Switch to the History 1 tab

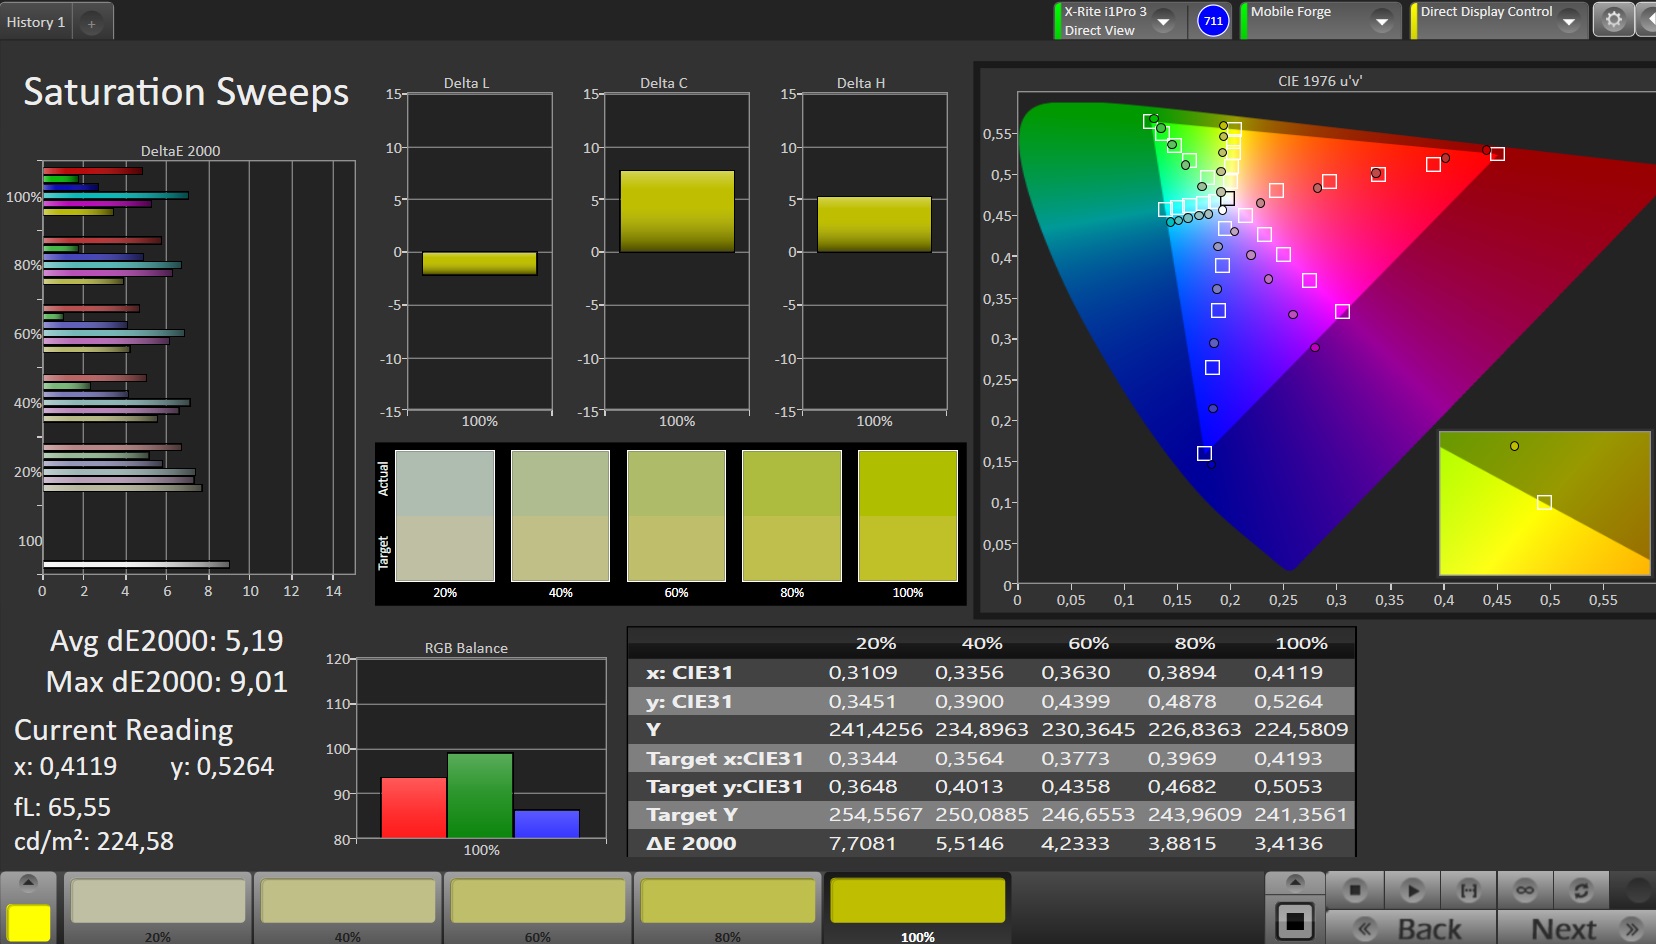pos(36,22)
